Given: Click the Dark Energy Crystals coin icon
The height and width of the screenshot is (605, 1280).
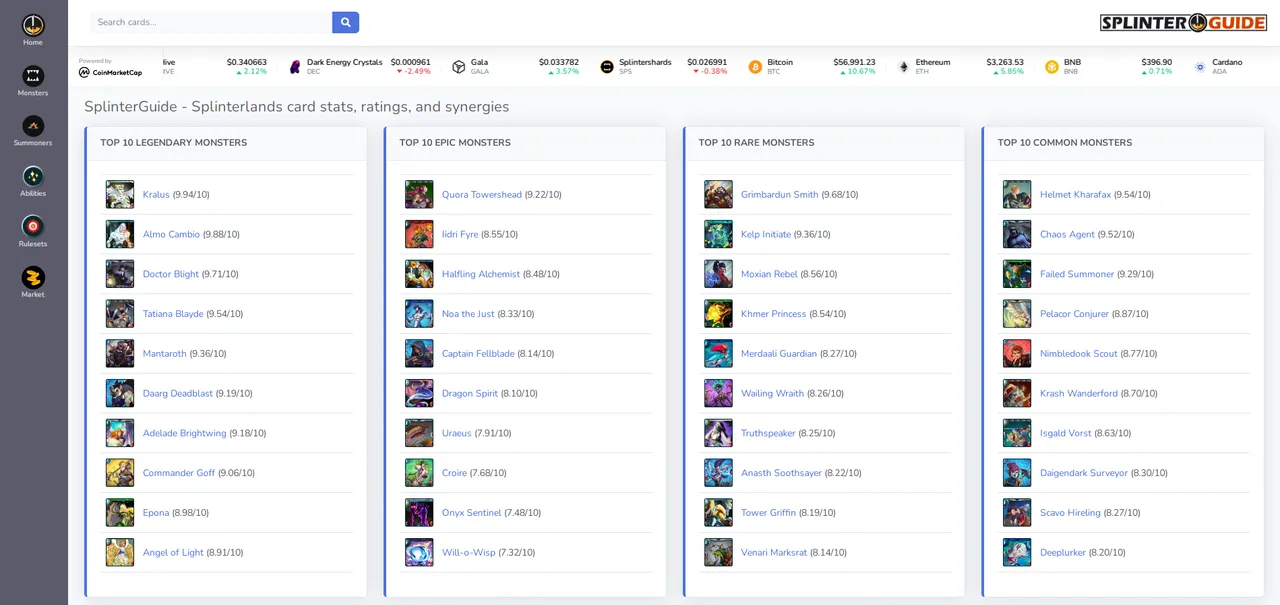Looking at the screenshot, I should 295,67.
